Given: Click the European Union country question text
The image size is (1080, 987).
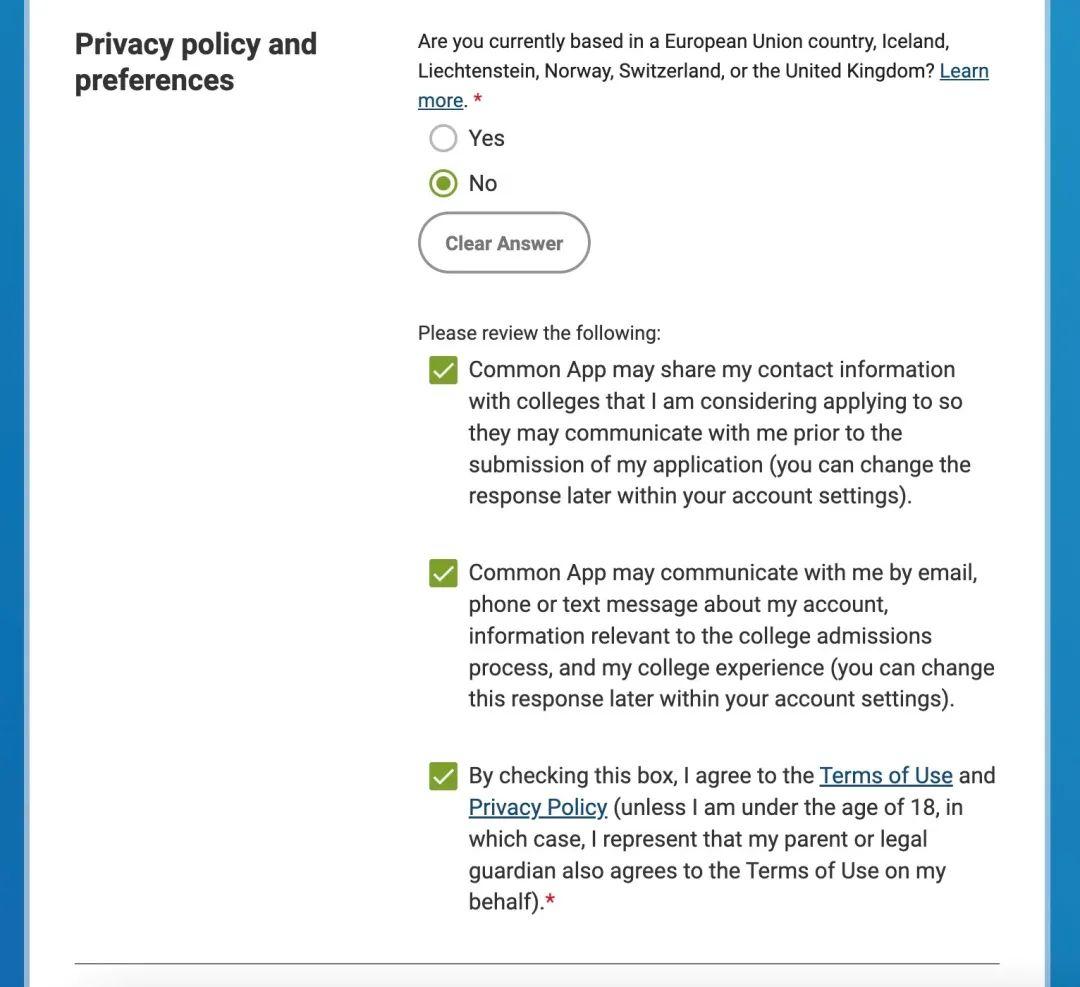Looking at the screenshot, I should pyautogui.click(x=682, y=42).
